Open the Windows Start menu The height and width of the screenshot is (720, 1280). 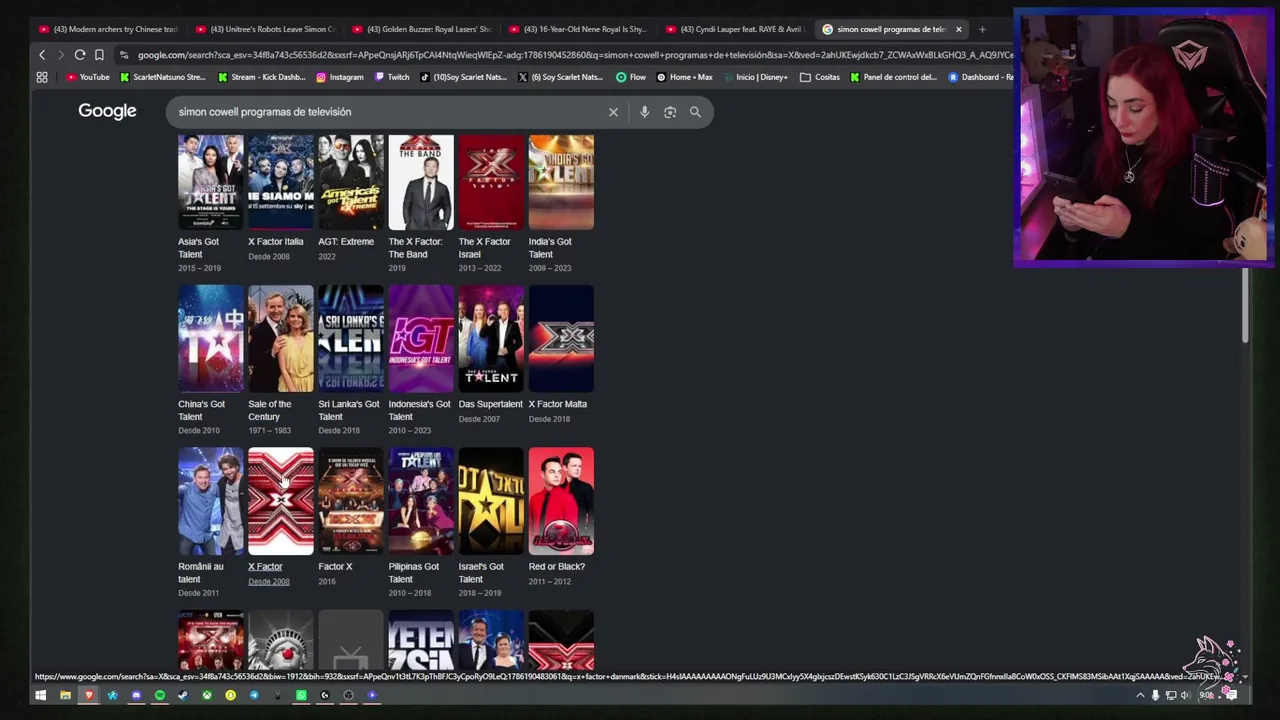coord(41,695)
